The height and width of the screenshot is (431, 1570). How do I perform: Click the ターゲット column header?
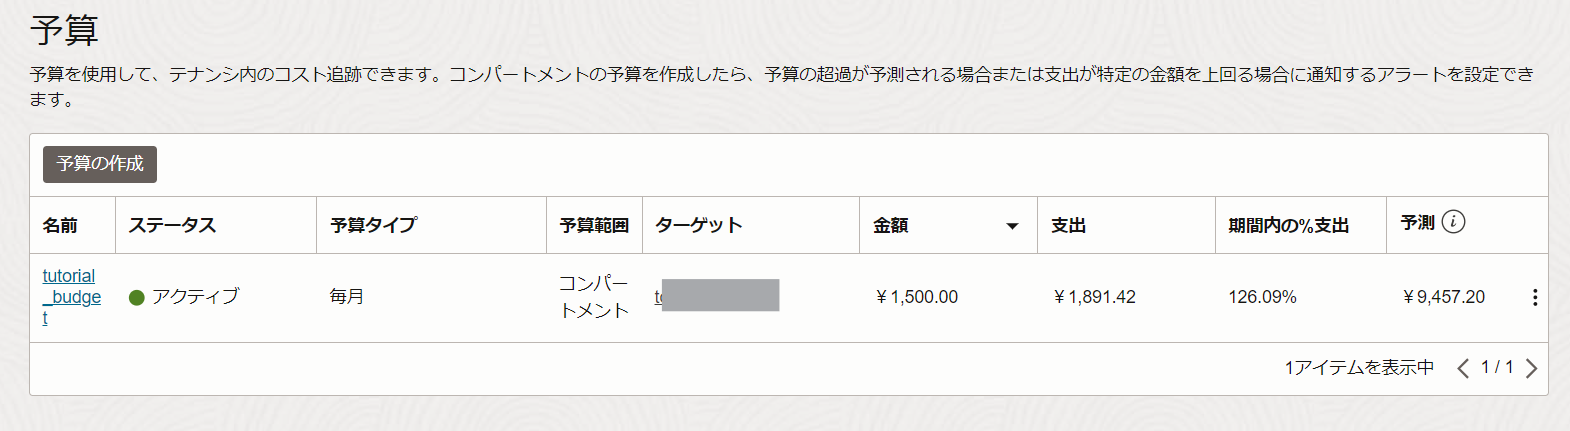tap(699, 226)
